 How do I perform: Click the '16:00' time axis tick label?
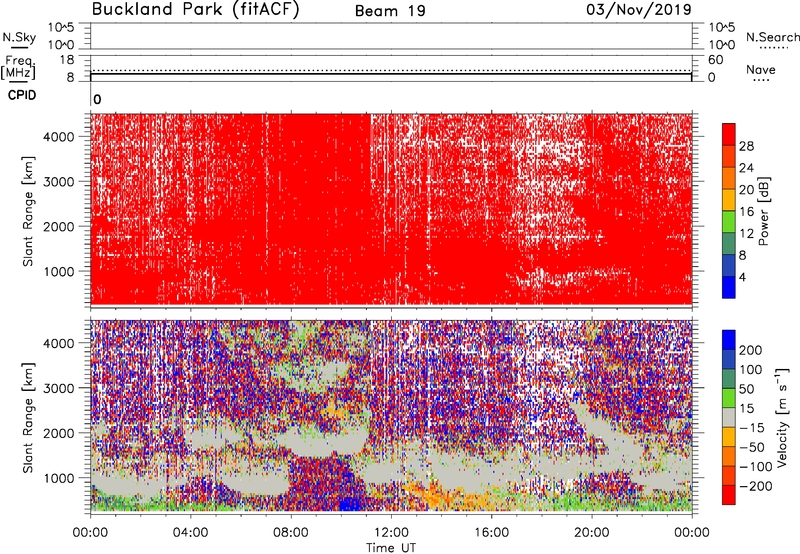[491, 533]
